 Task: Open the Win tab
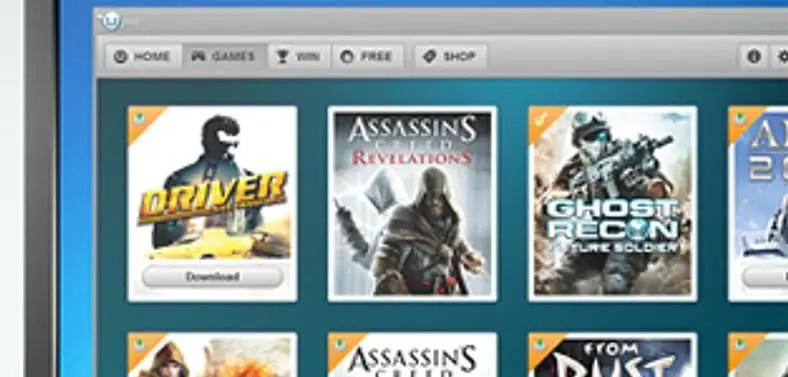pos(299,56)
